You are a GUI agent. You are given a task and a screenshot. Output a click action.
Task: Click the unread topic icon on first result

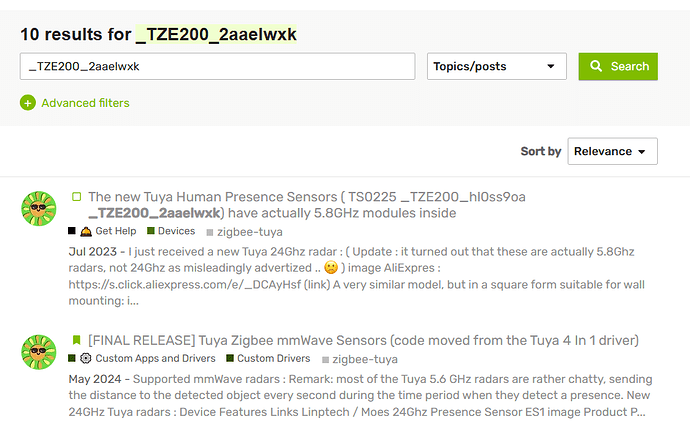(76, 197)
